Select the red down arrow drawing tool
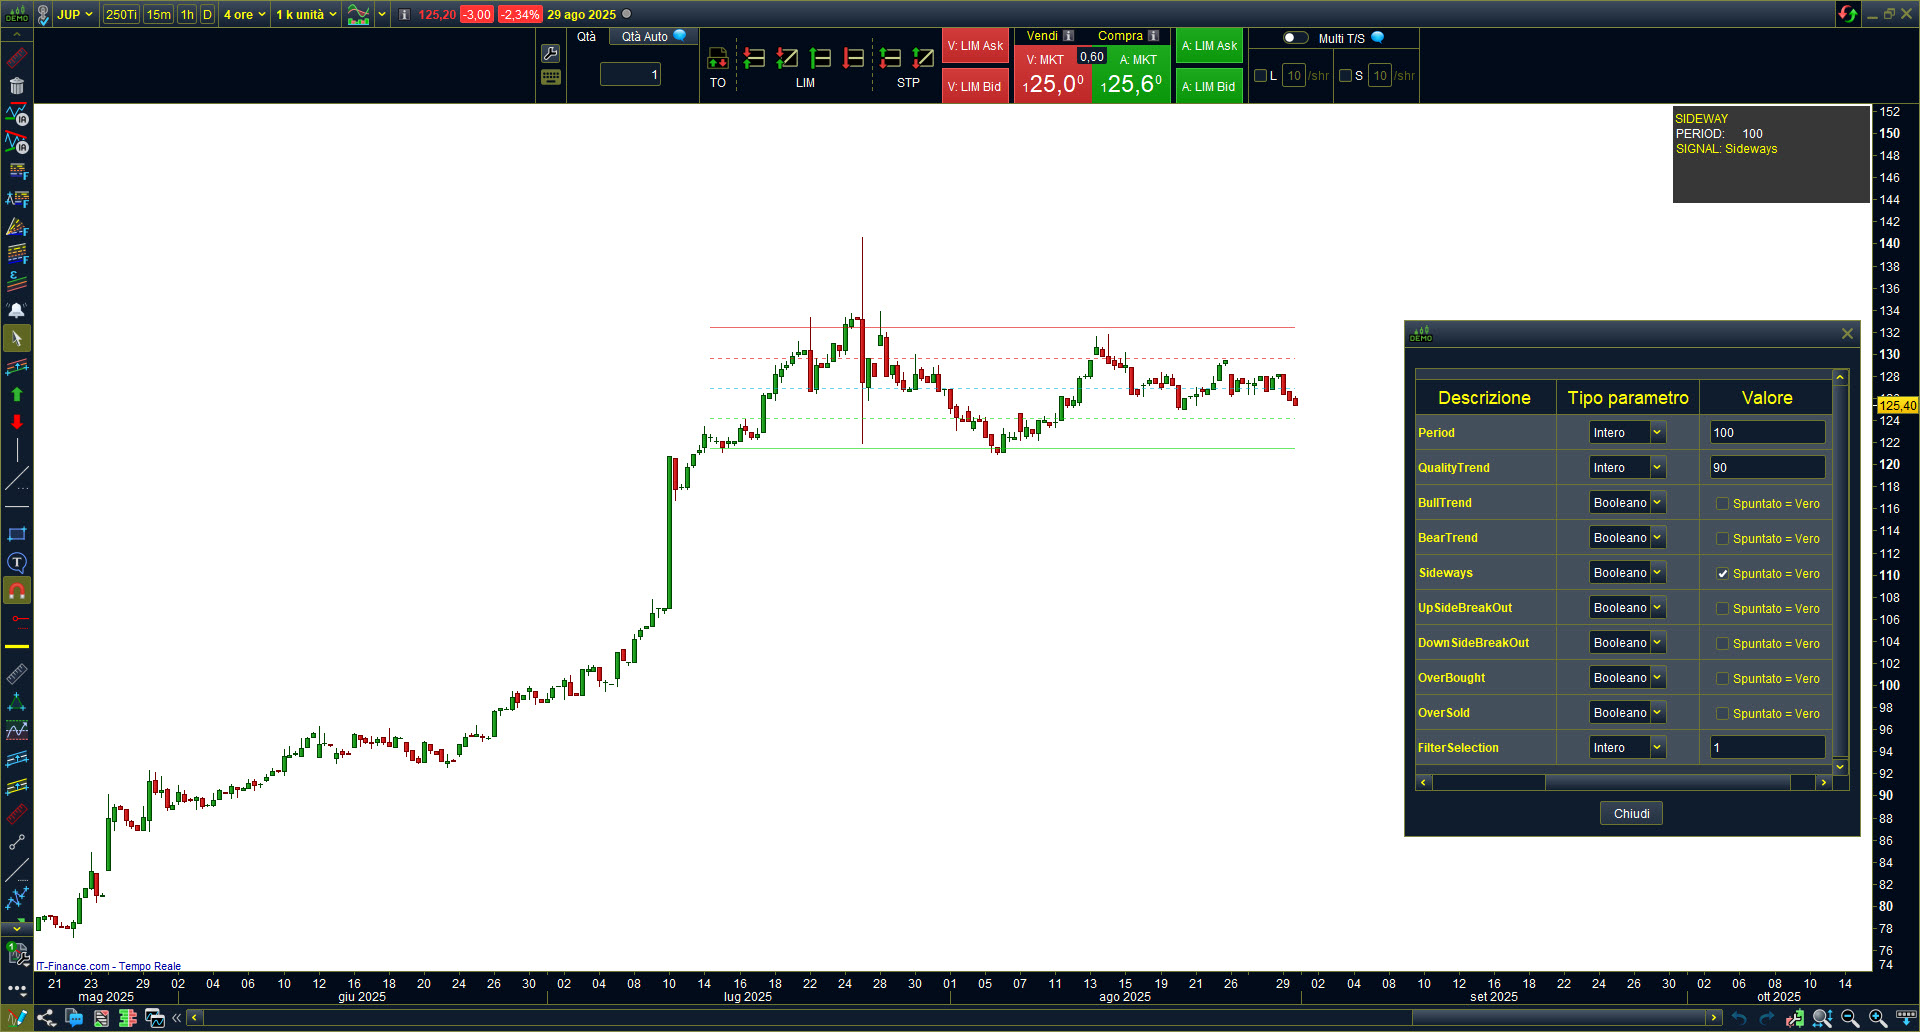The image size is (1920, 1032). pyautogui.click(x=17, y=422)
